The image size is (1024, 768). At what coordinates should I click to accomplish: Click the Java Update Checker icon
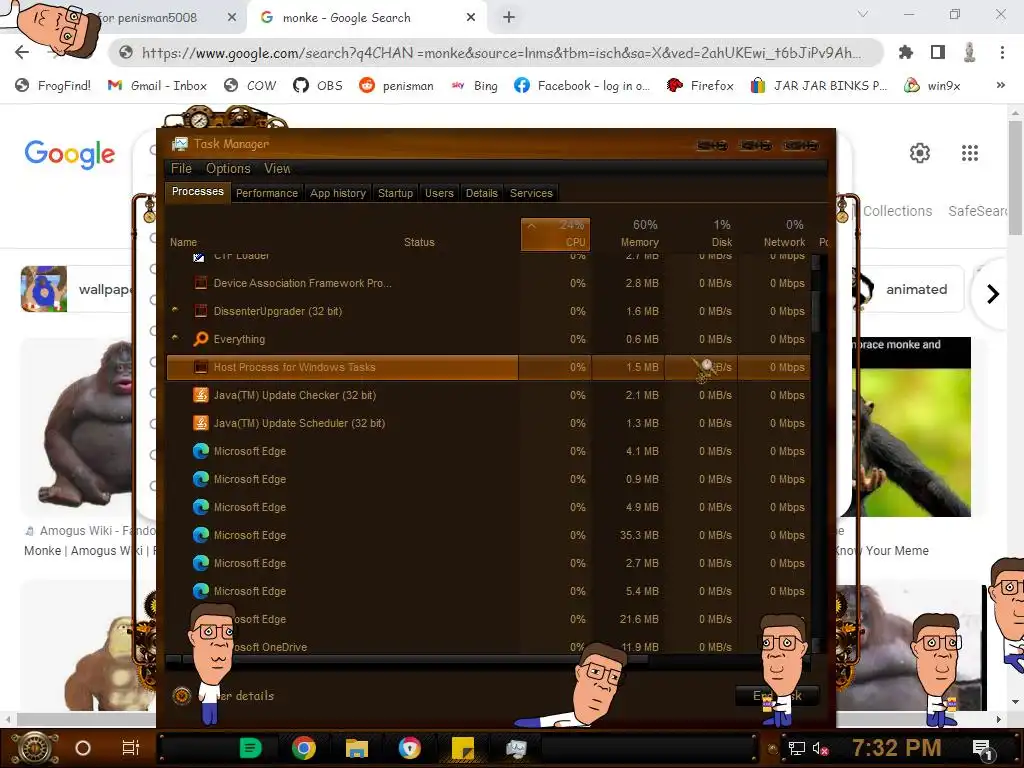[x=200, y=395]
